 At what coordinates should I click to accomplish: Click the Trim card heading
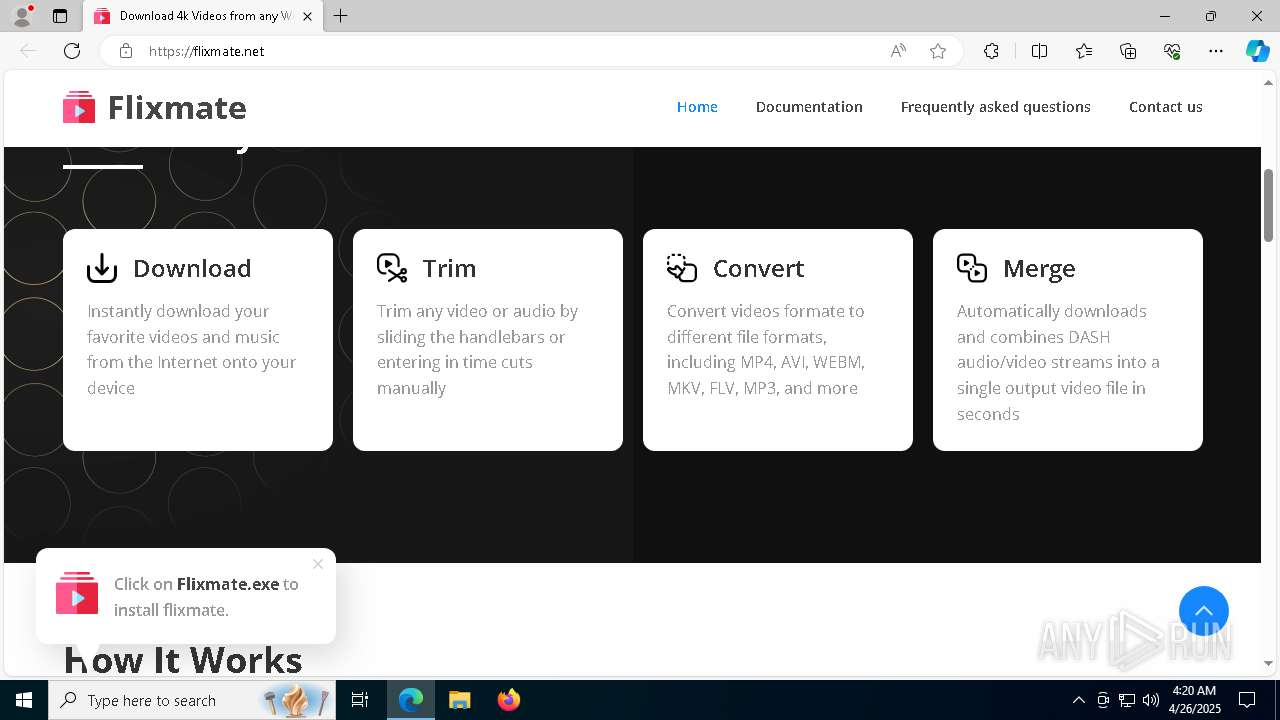point(449,268)
